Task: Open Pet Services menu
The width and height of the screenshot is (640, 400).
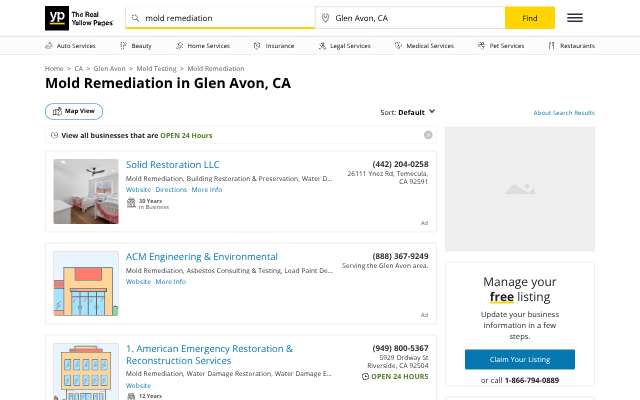Action: click(x=501, y=46)
